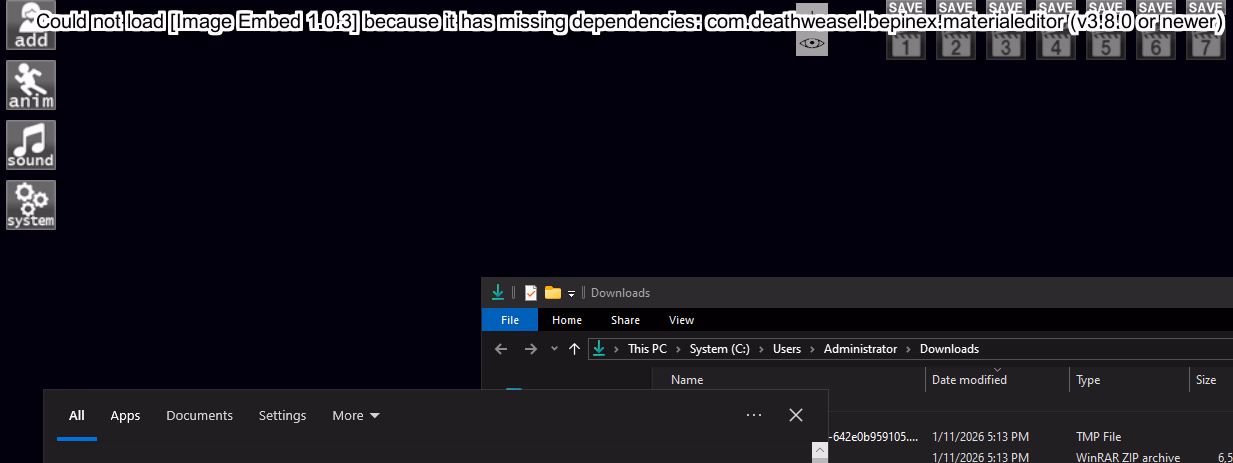Image resolution: width=1233 pixels, height=463 pixels.
Task: Select the Documents search filter tab
Action: click(199, 416)
